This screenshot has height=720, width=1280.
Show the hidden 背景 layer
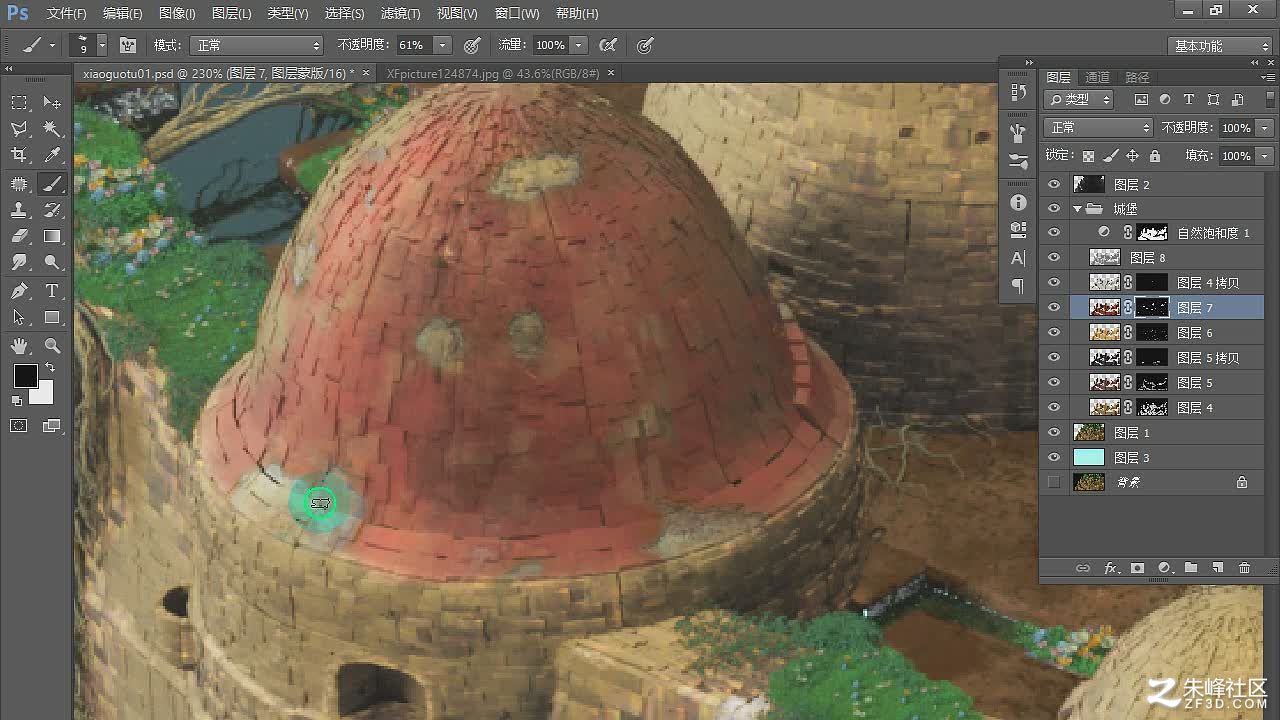tap(1053, 482)
